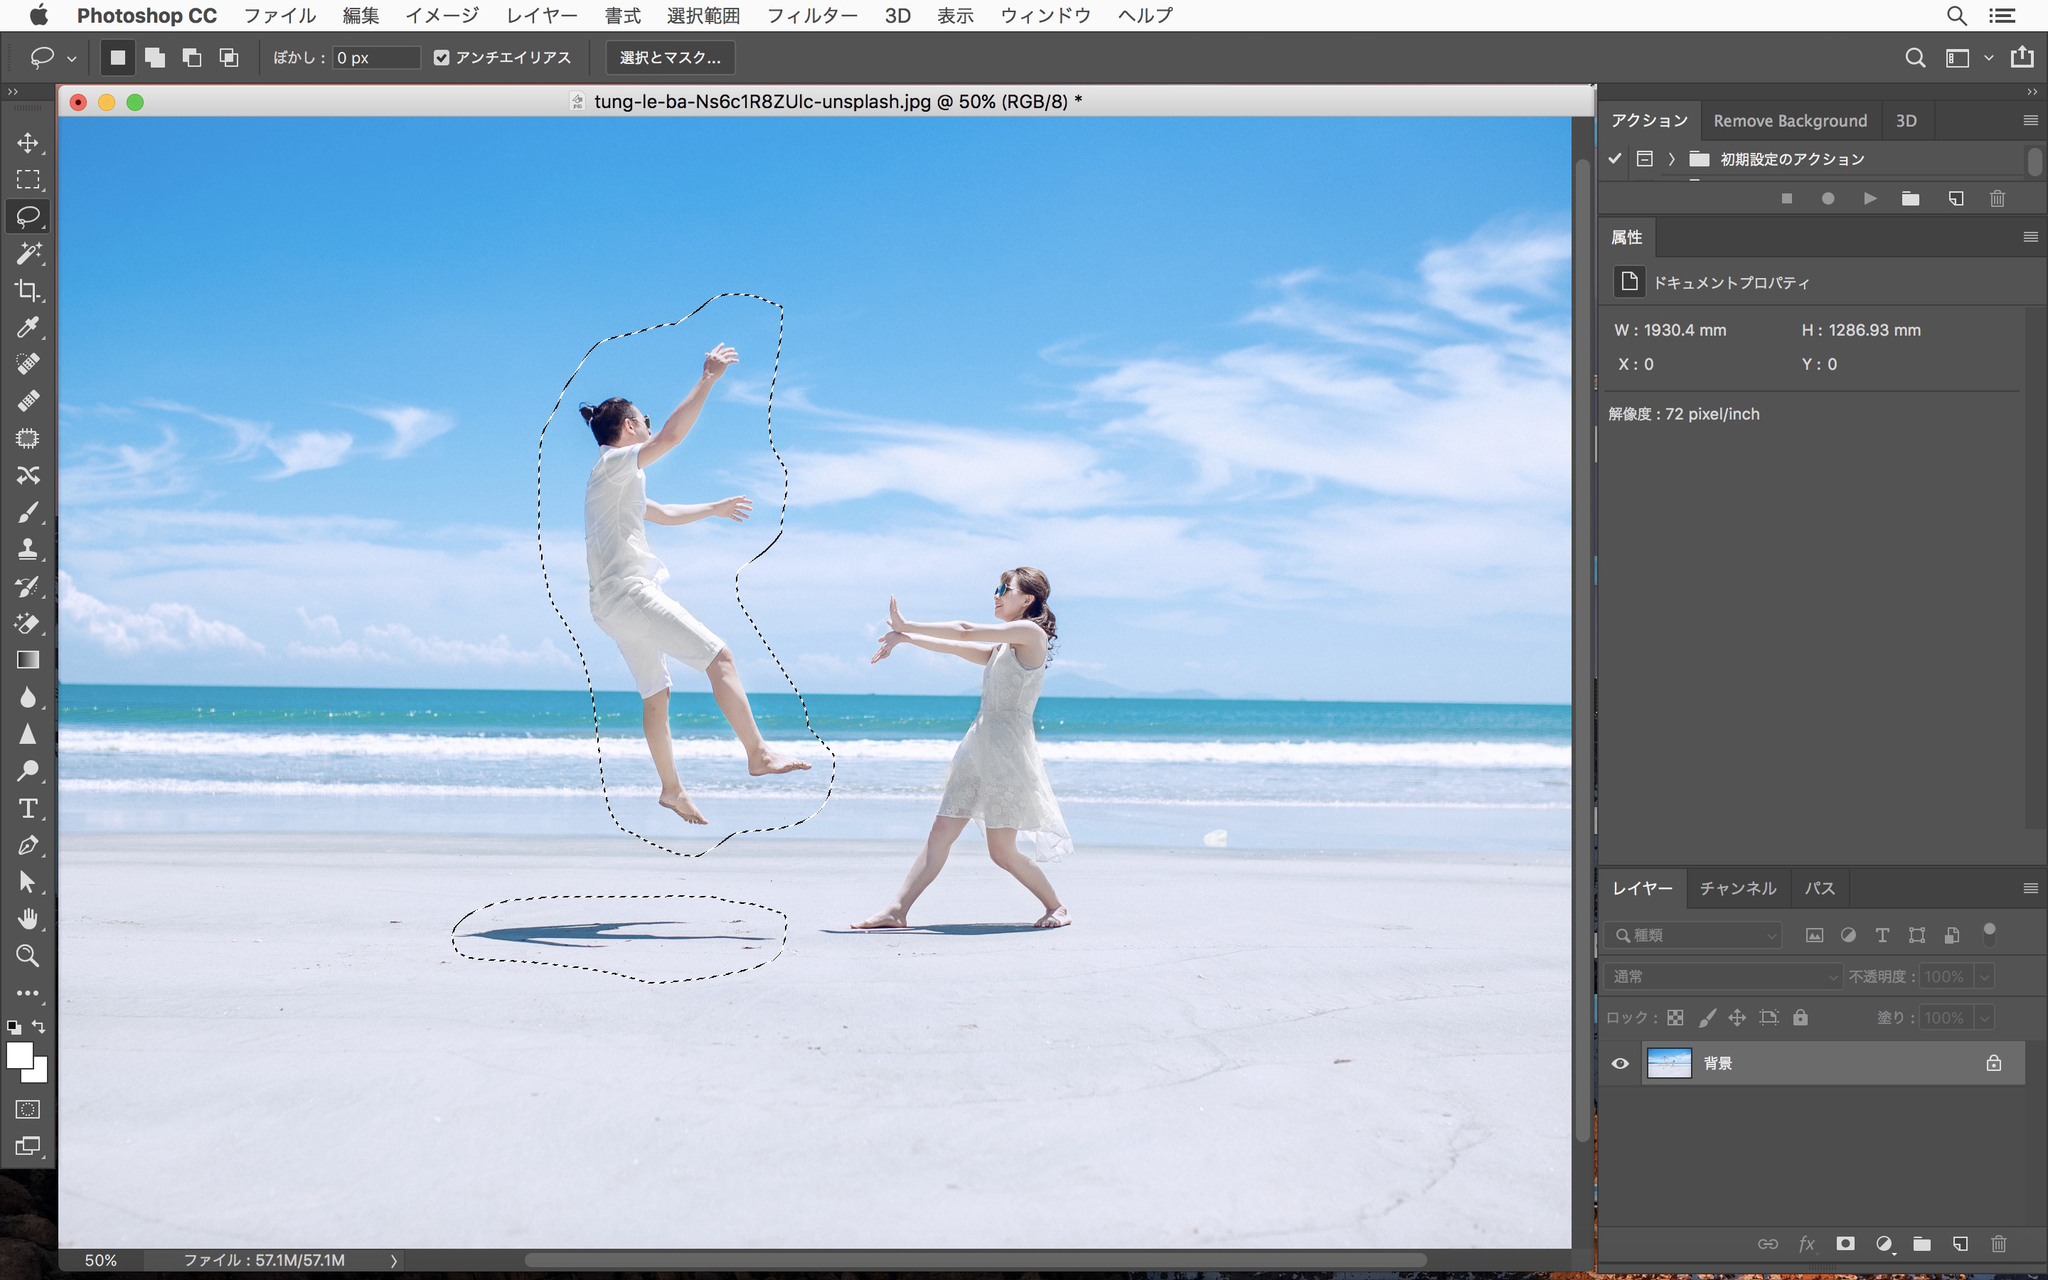Select the Crop tool

[x=27, y=291]
